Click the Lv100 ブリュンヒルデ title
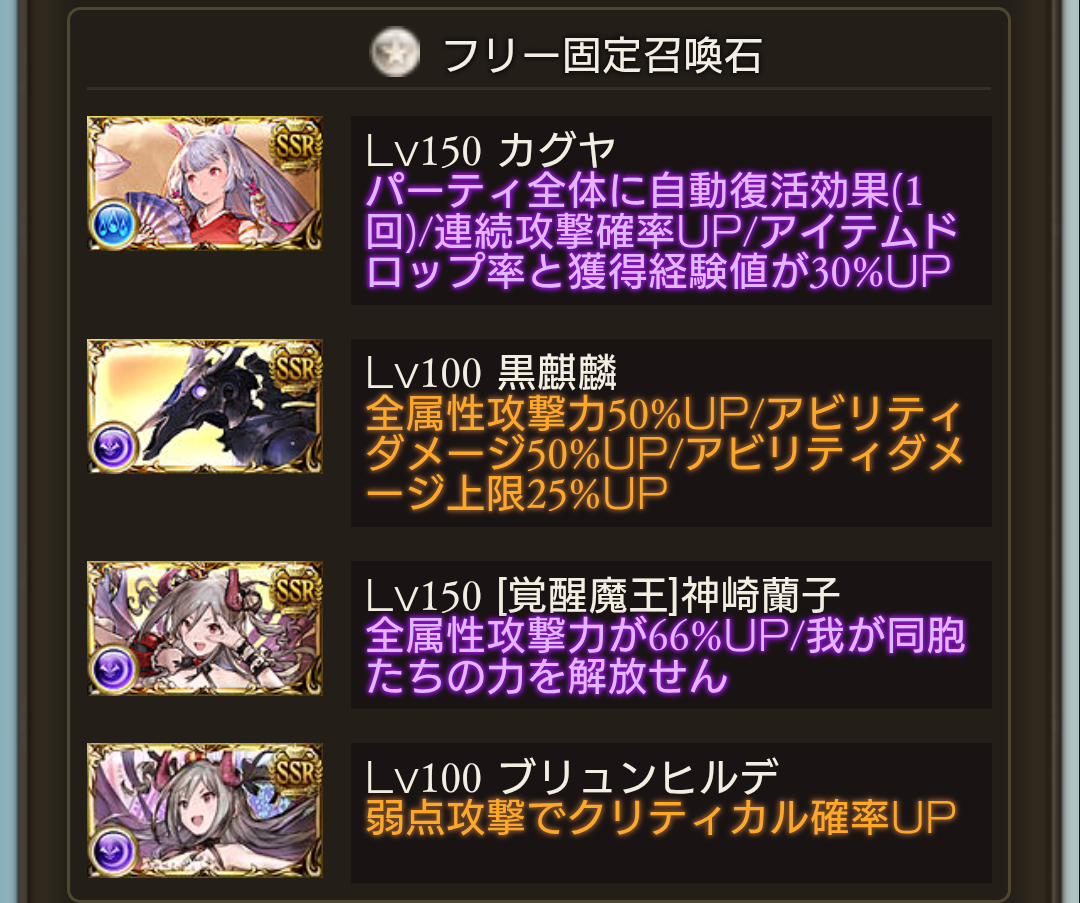The height and width of the screenshot is (903, 1080). [572, 777]
